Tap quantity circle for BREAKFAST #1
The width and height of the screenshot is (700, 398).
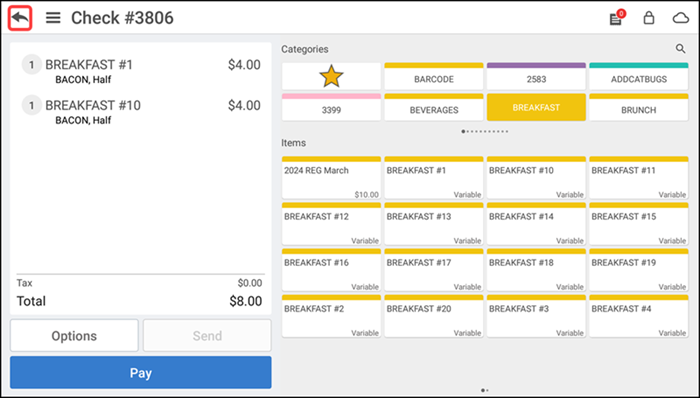pos(32,65)
